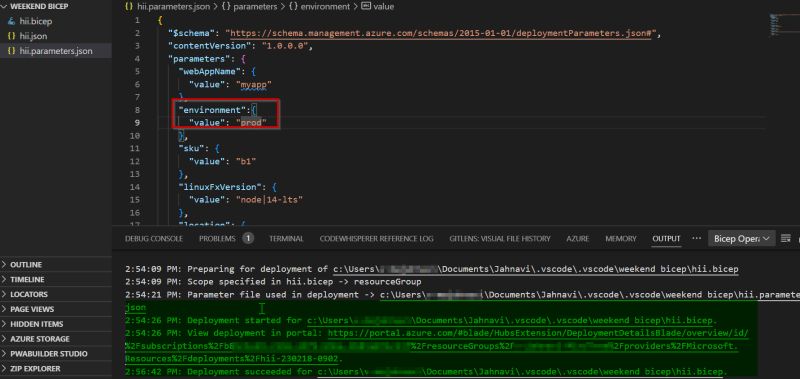Open the hii.bicep path in Preparing line
Screen dimensions: 800x379
[x=536, y=269]
